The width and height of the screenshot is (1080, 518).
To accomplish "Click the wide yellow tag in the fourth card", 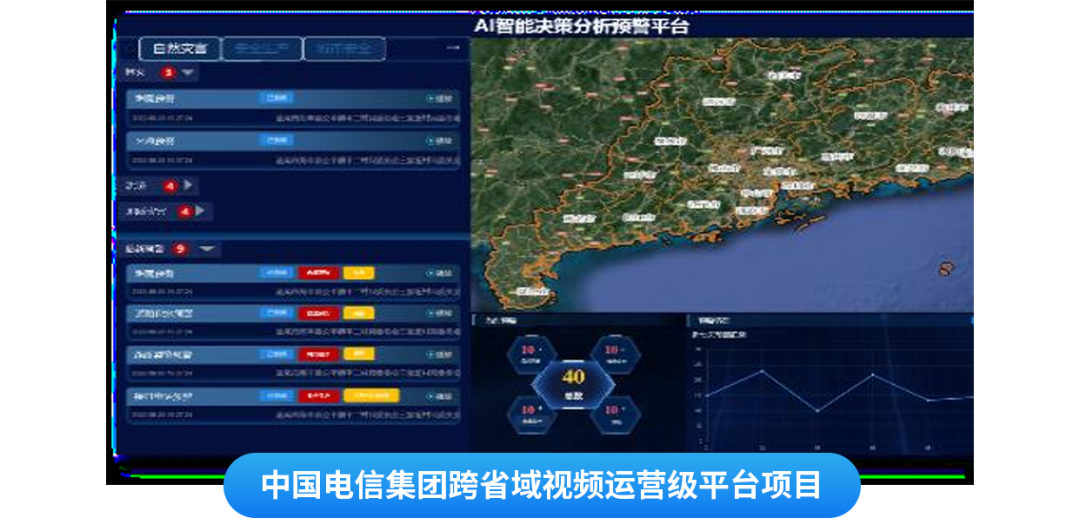I will tap(371, 396).
